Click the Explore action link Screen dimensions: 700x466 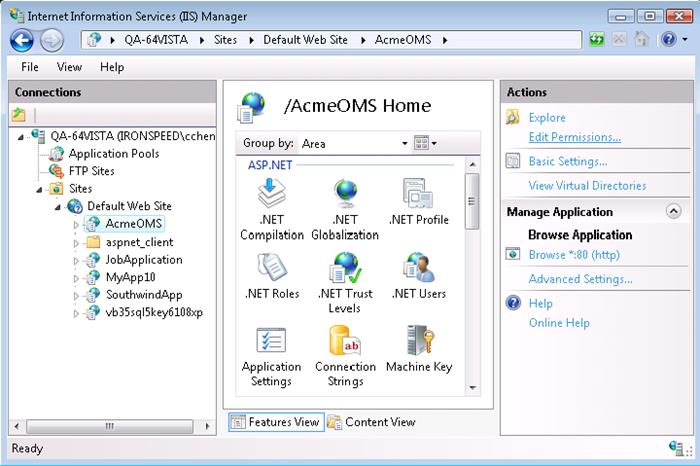[547, 117]
